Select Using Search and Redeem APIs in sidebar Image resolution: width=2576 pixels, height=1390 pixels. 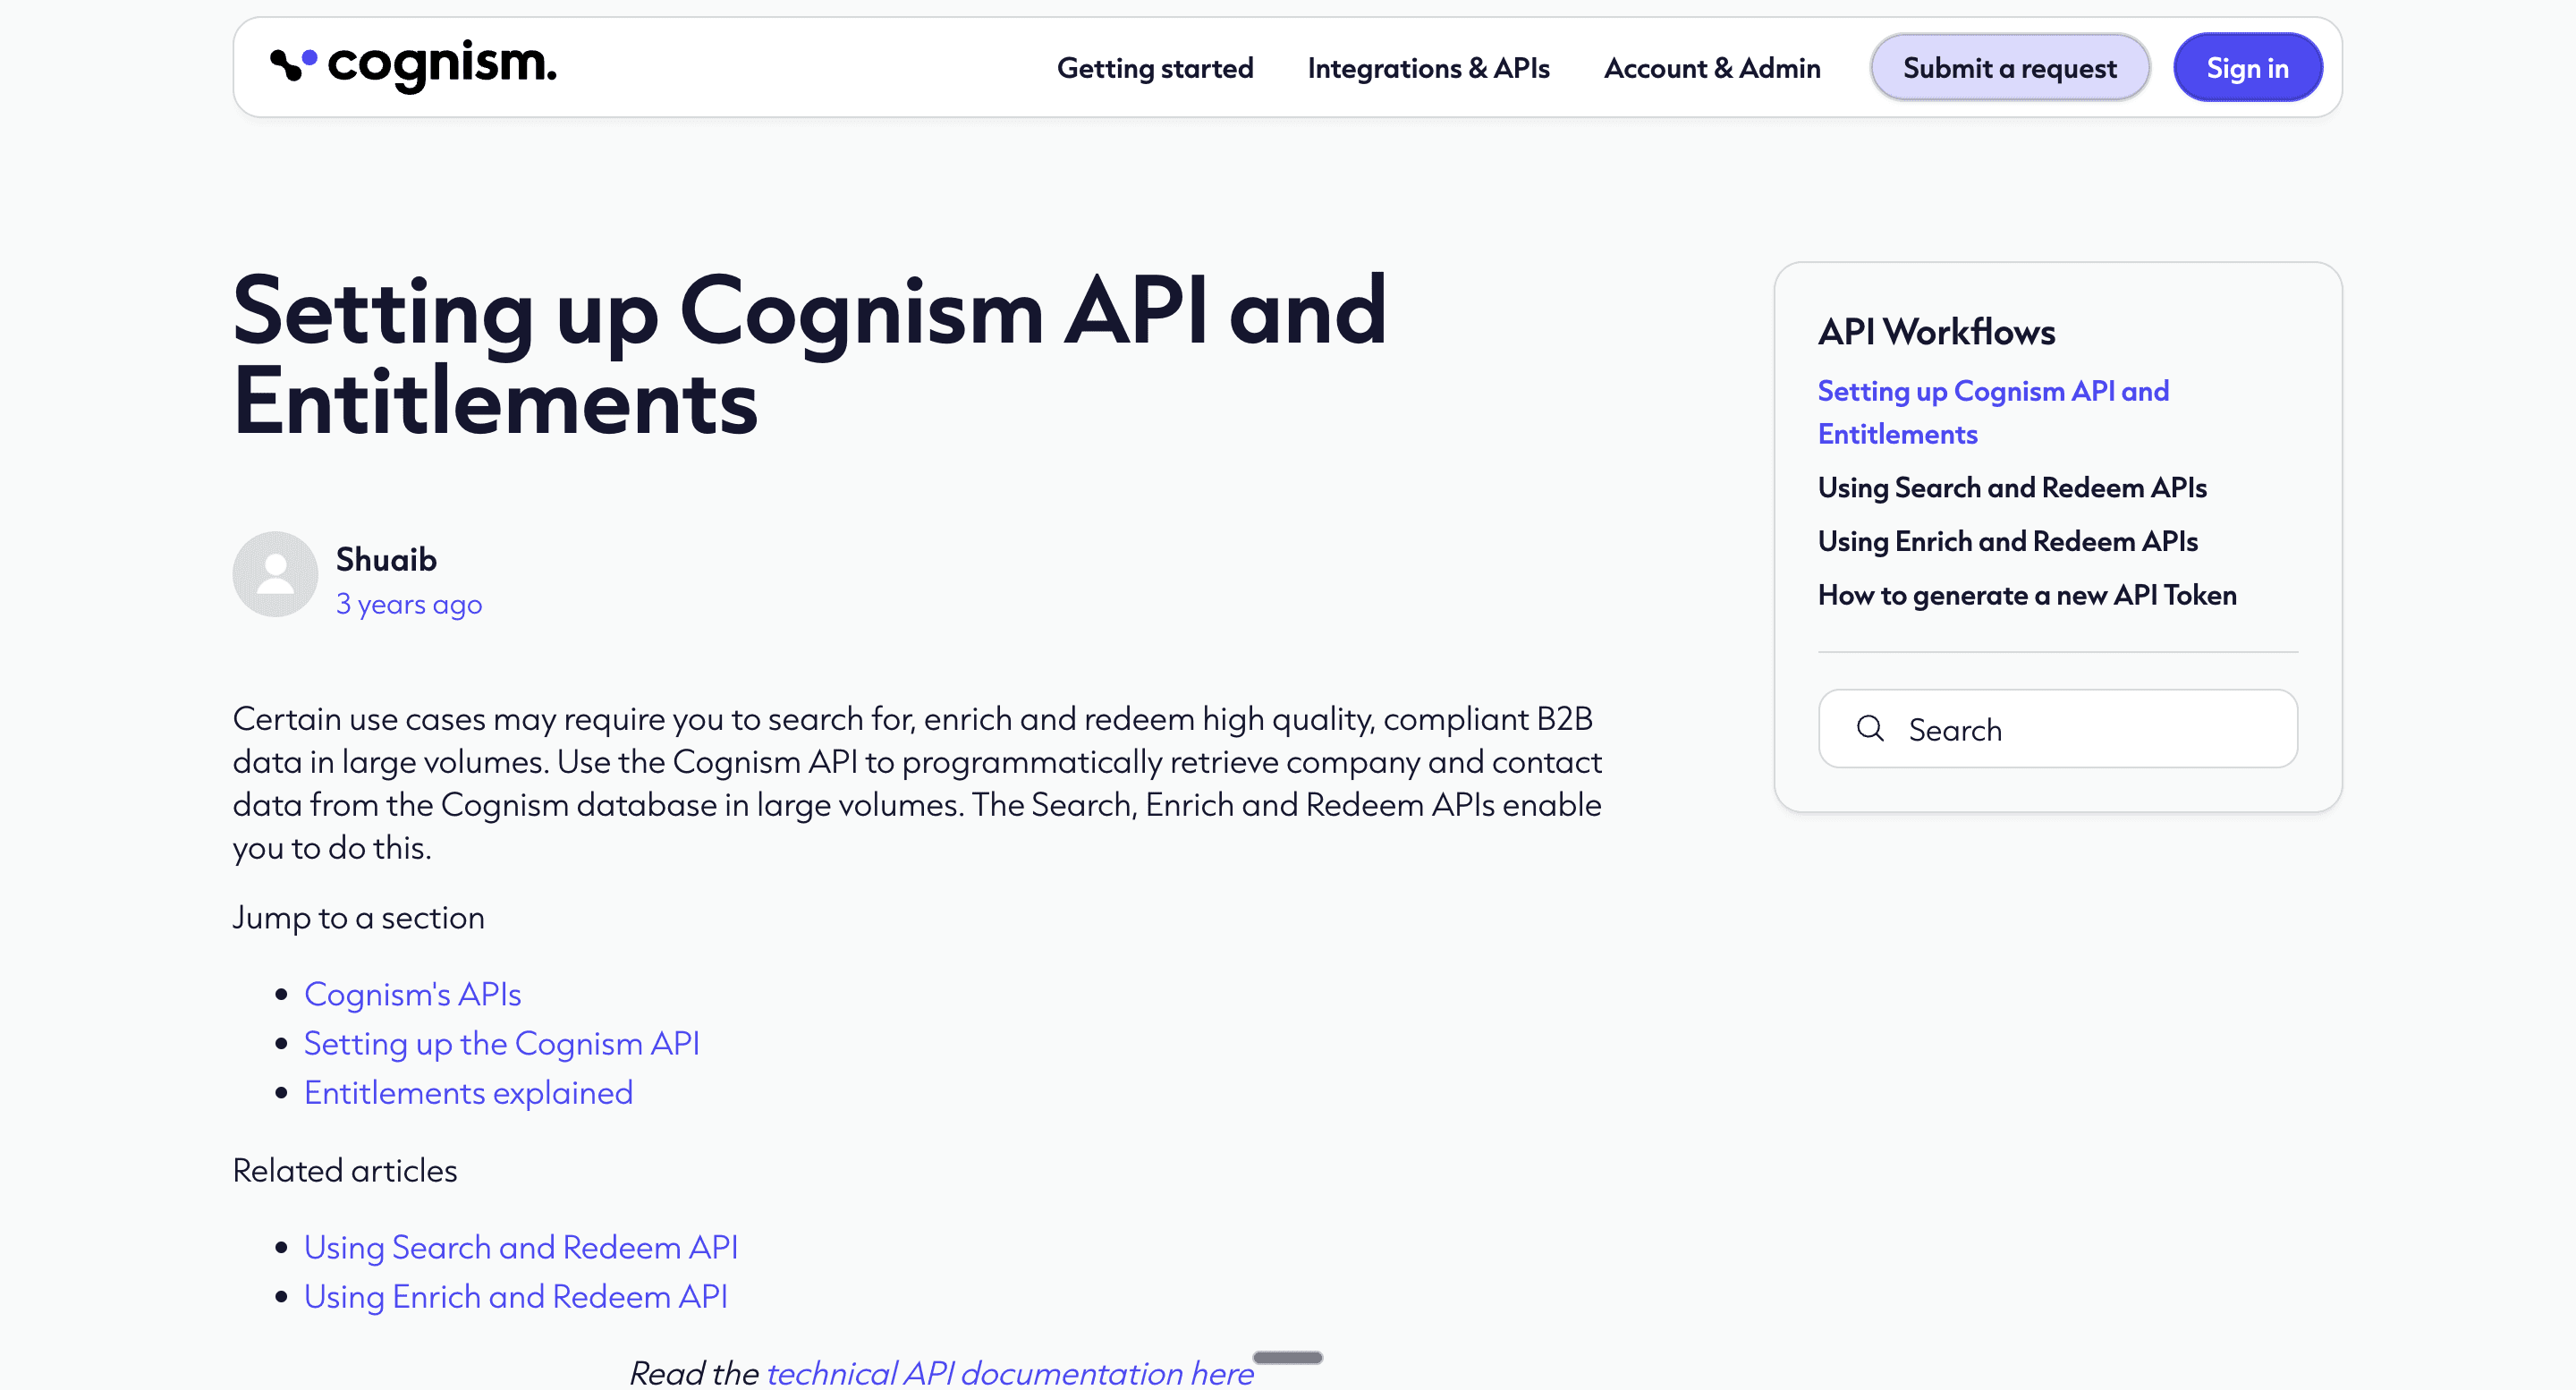point(2011,488)
